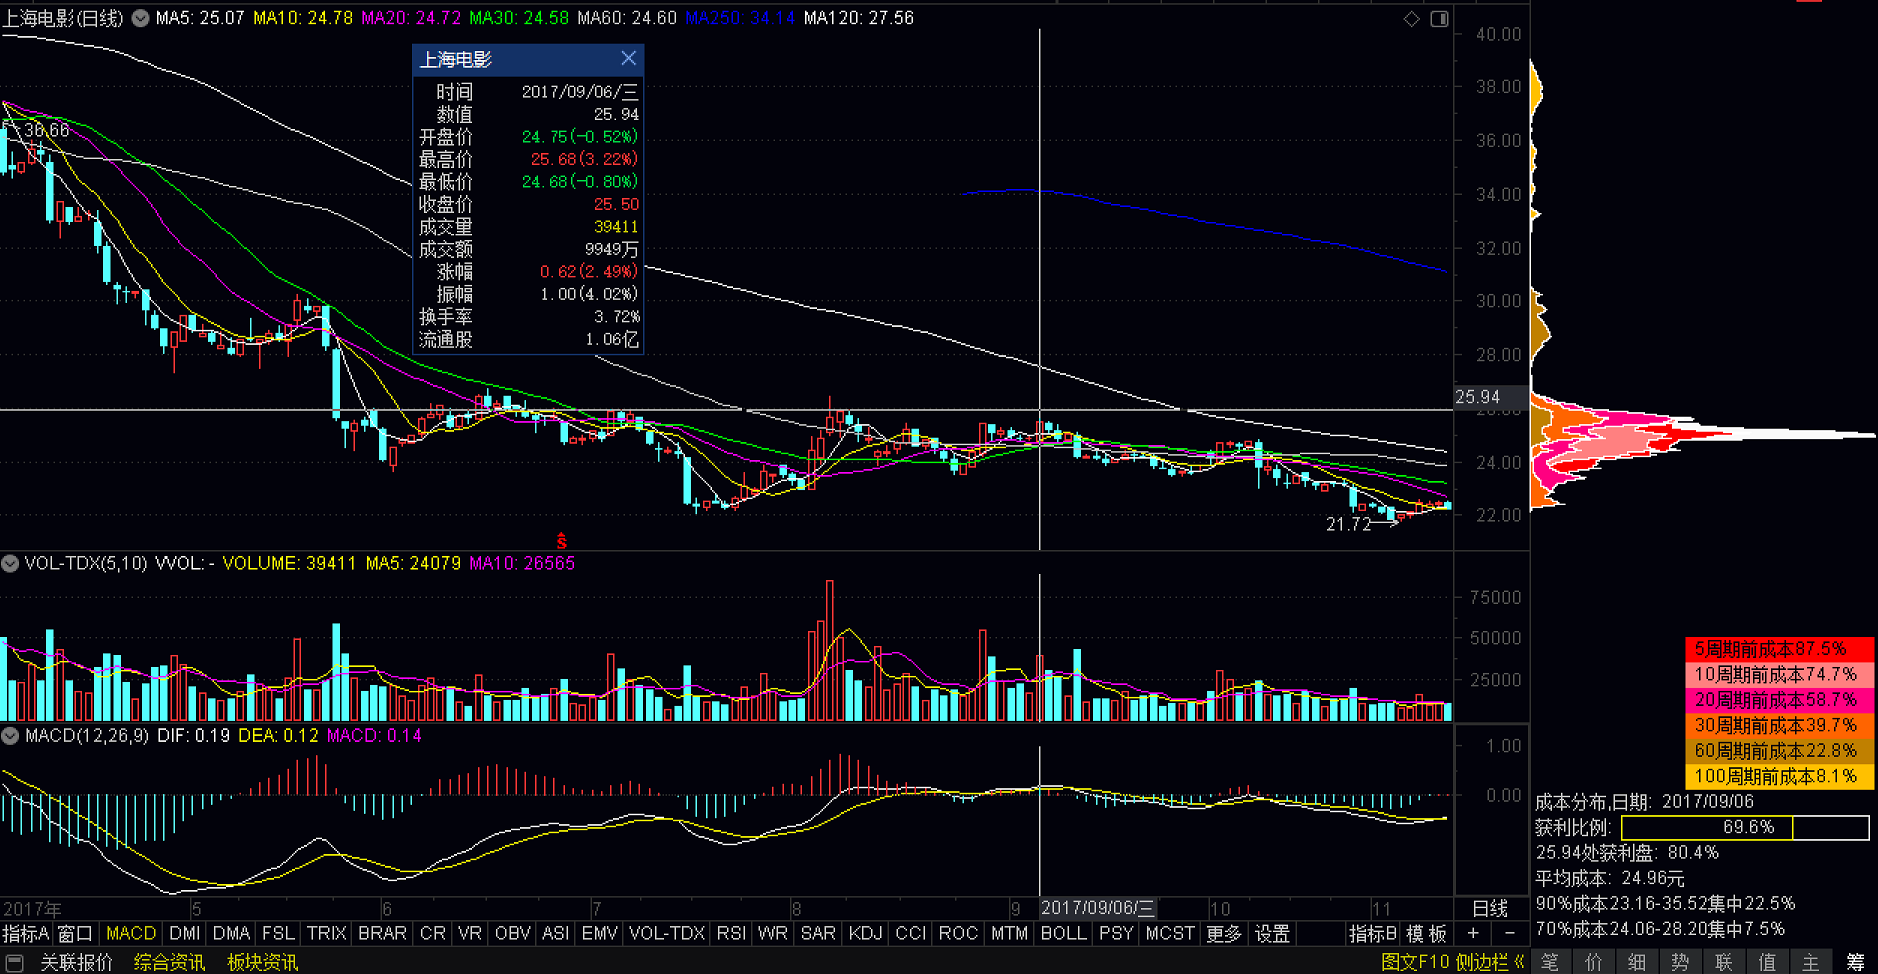Open the 板块资讯 tab
1878x974 pixels.
262,962
